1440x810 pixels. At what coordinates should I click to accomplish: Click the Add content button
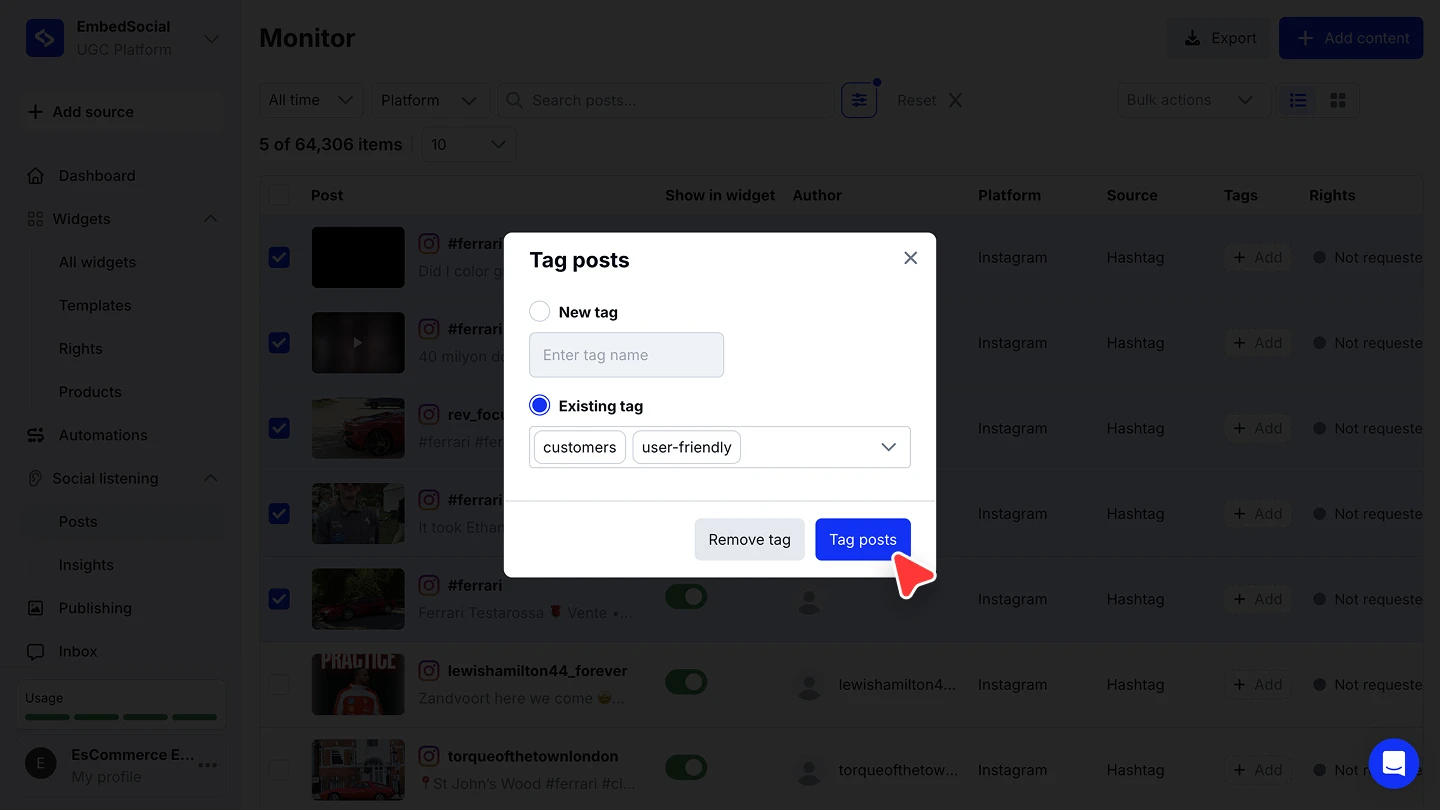[x=1351, y=38]
